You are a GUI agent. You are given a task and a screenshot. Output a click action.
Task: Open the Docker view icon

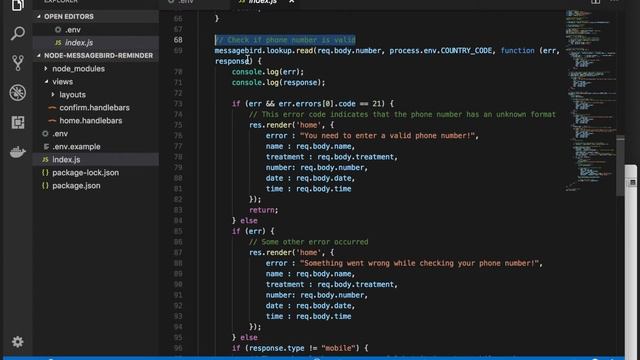coord(18,152)
